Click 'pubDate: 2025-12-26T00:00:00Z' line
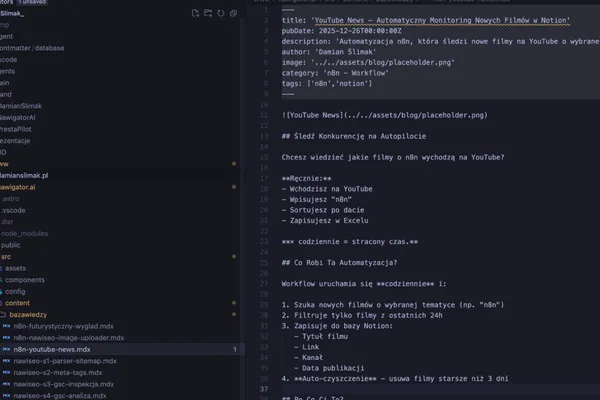600x400 pixels. click(341, 31)
